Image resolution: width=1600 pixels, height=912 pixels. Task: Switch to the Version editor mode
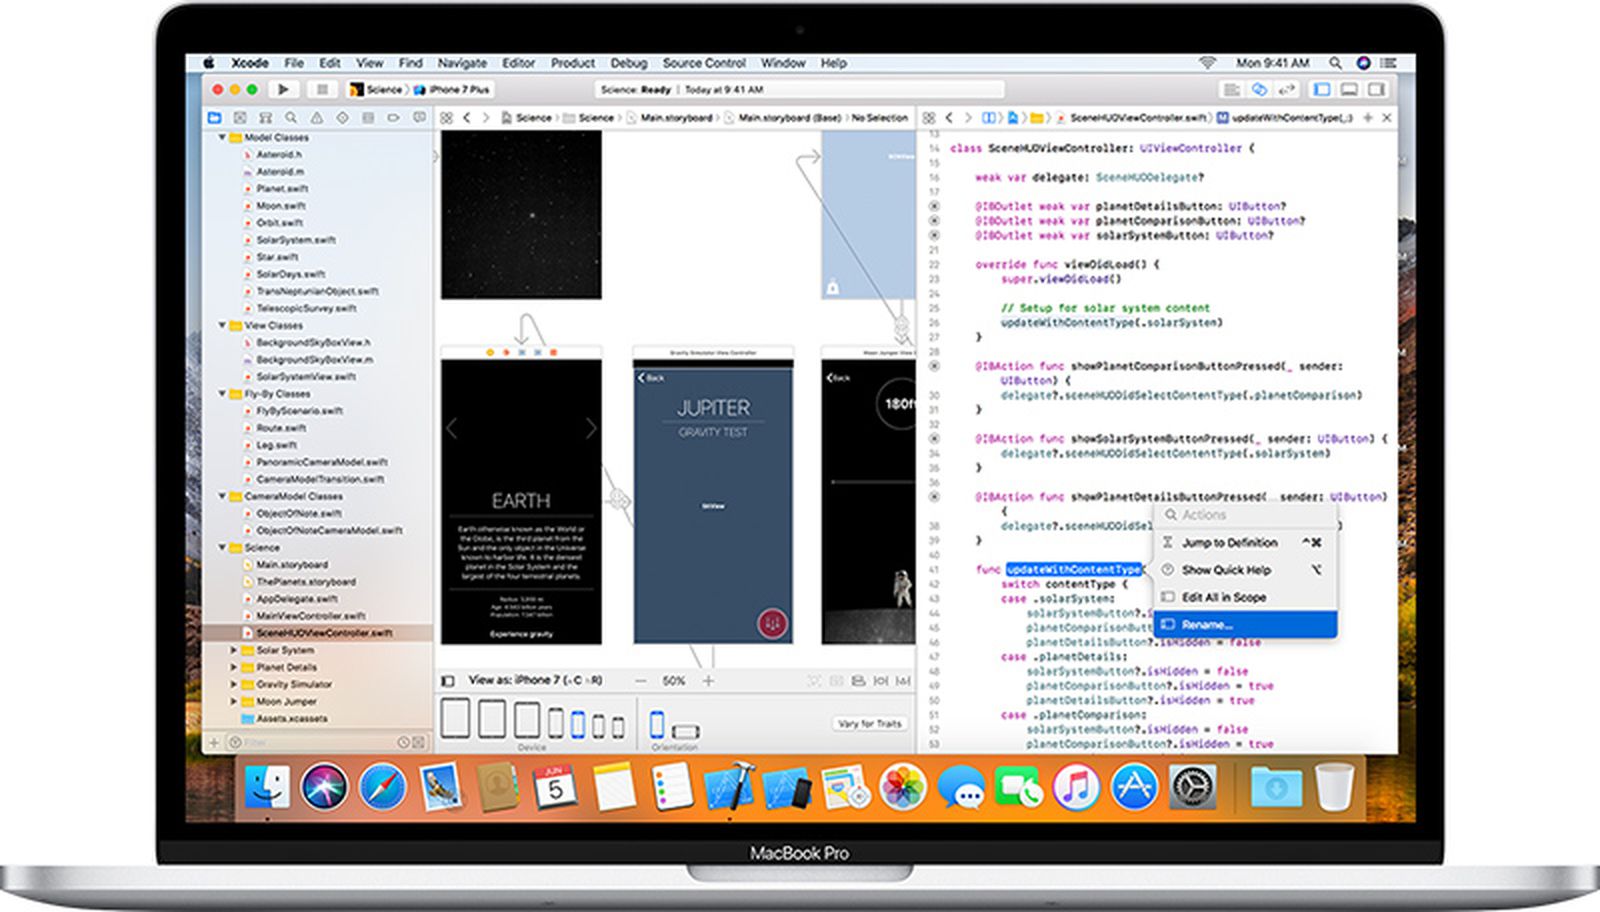click(x=1287, y=90)
